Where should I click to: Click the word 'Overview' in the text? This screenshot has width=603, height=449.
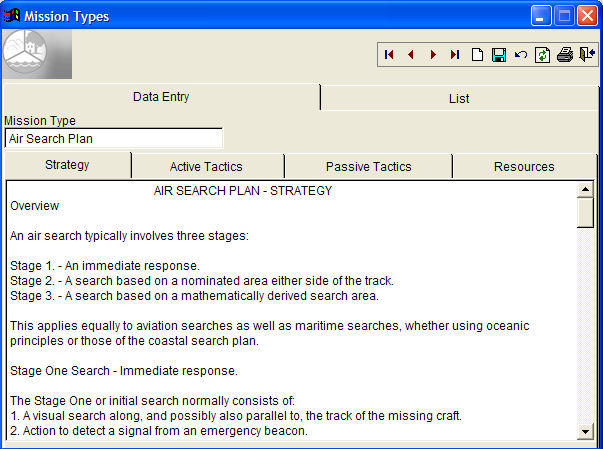tap(35, 206)
